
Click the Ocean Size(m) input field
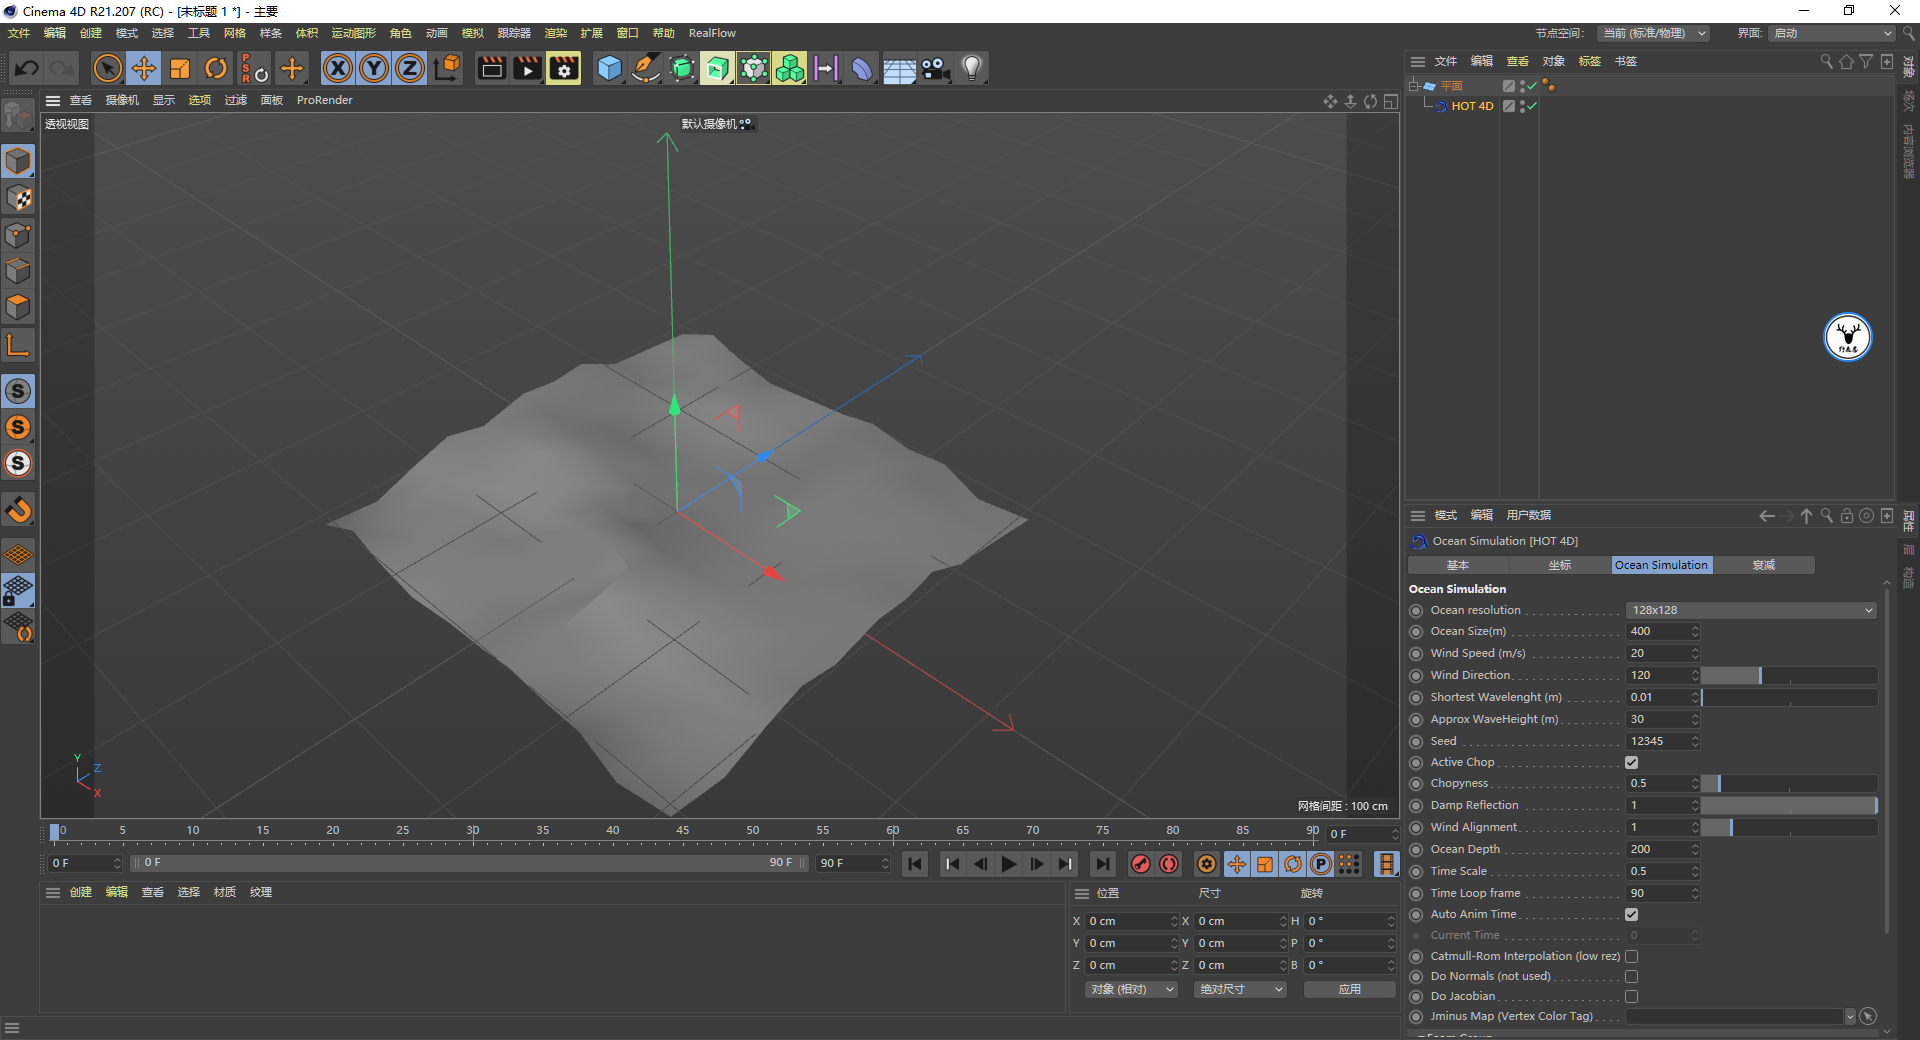pos(1658,631)
